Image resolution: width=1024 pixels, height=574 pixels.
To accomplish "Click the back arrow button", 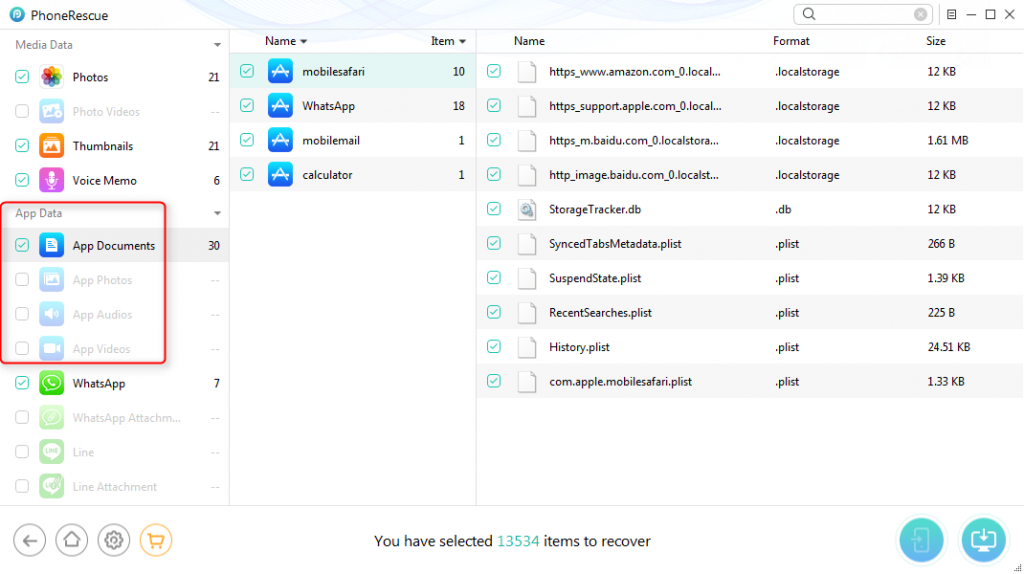I will pyautogui.click(x=29, y=541).
